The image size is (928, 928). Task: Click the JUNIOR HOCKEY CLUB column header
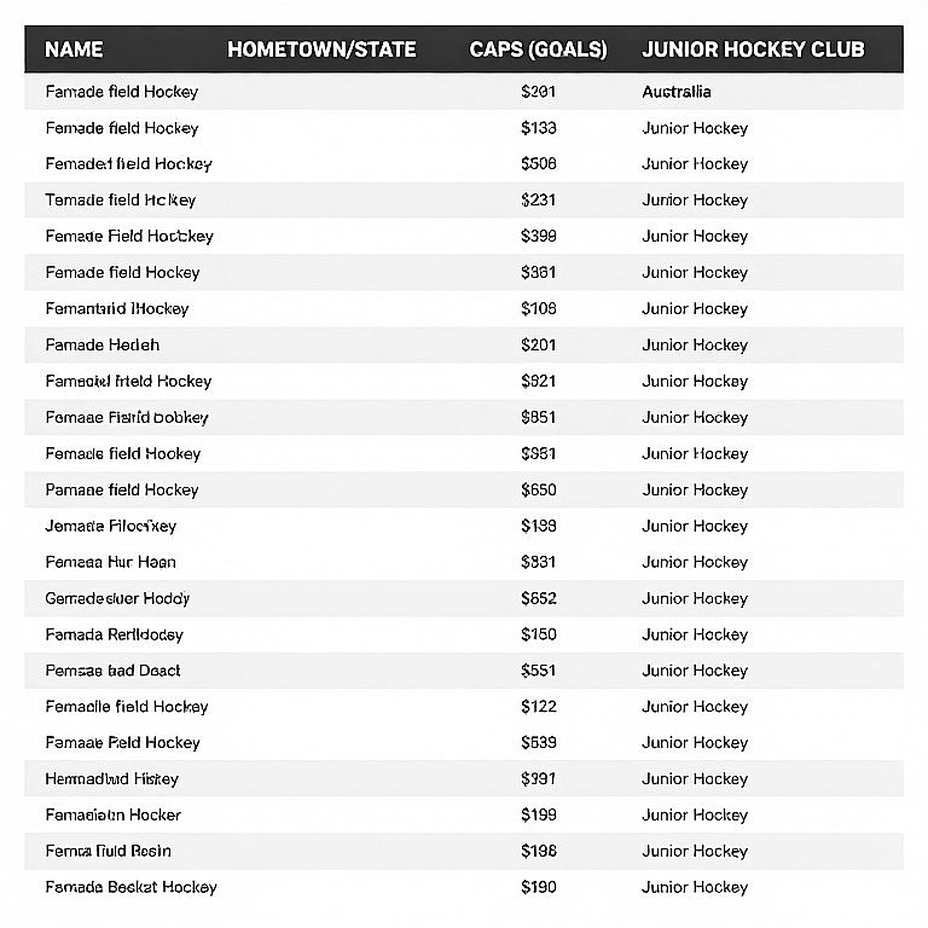(753, 50)
